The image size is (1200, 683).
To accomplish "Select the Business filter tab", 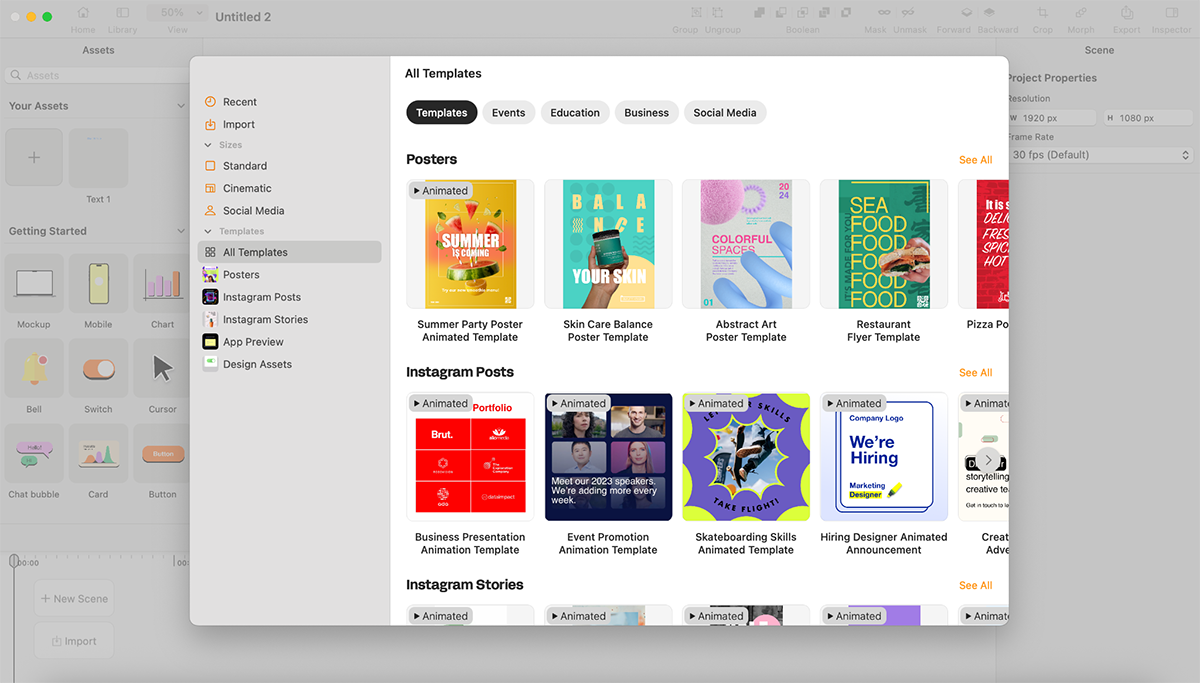I will tap(646, 113).
